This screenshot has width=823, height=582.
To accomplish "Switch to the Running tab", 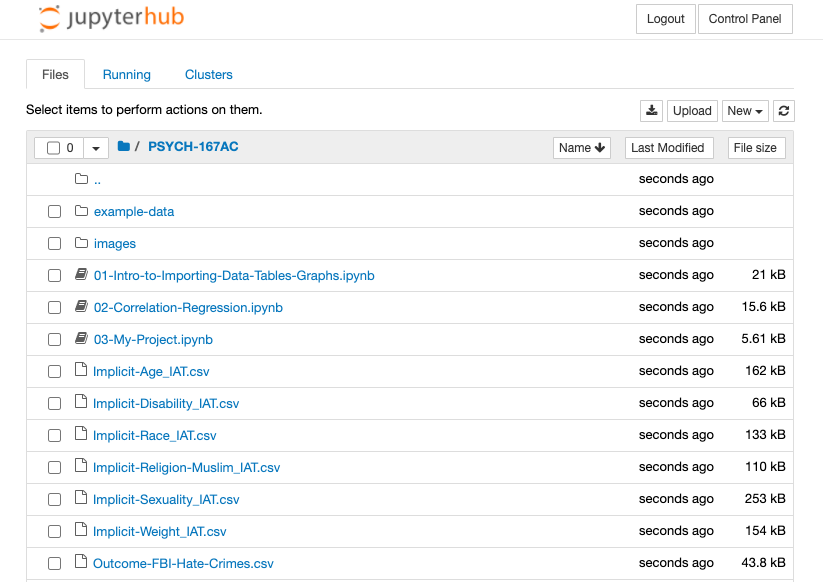I will (x=127, y=75).
